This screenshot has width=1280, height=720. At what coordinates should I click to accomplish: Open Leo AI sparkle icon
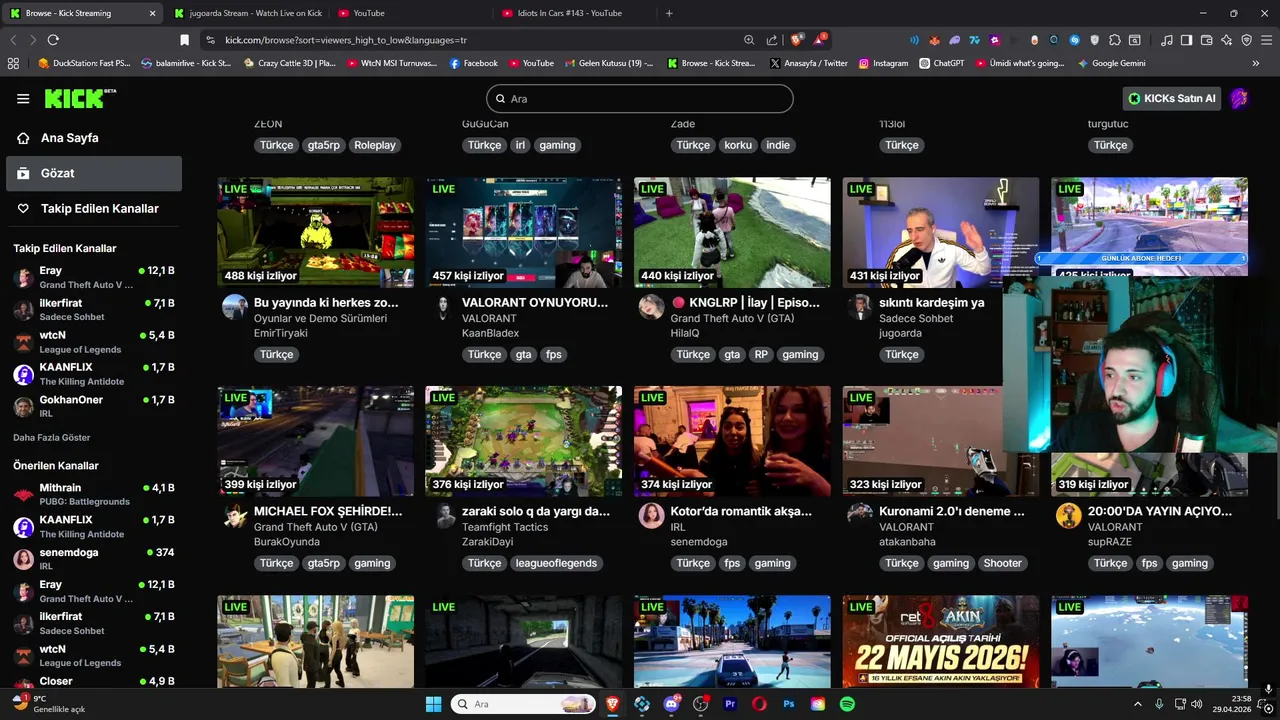[x=1227, y=40]
